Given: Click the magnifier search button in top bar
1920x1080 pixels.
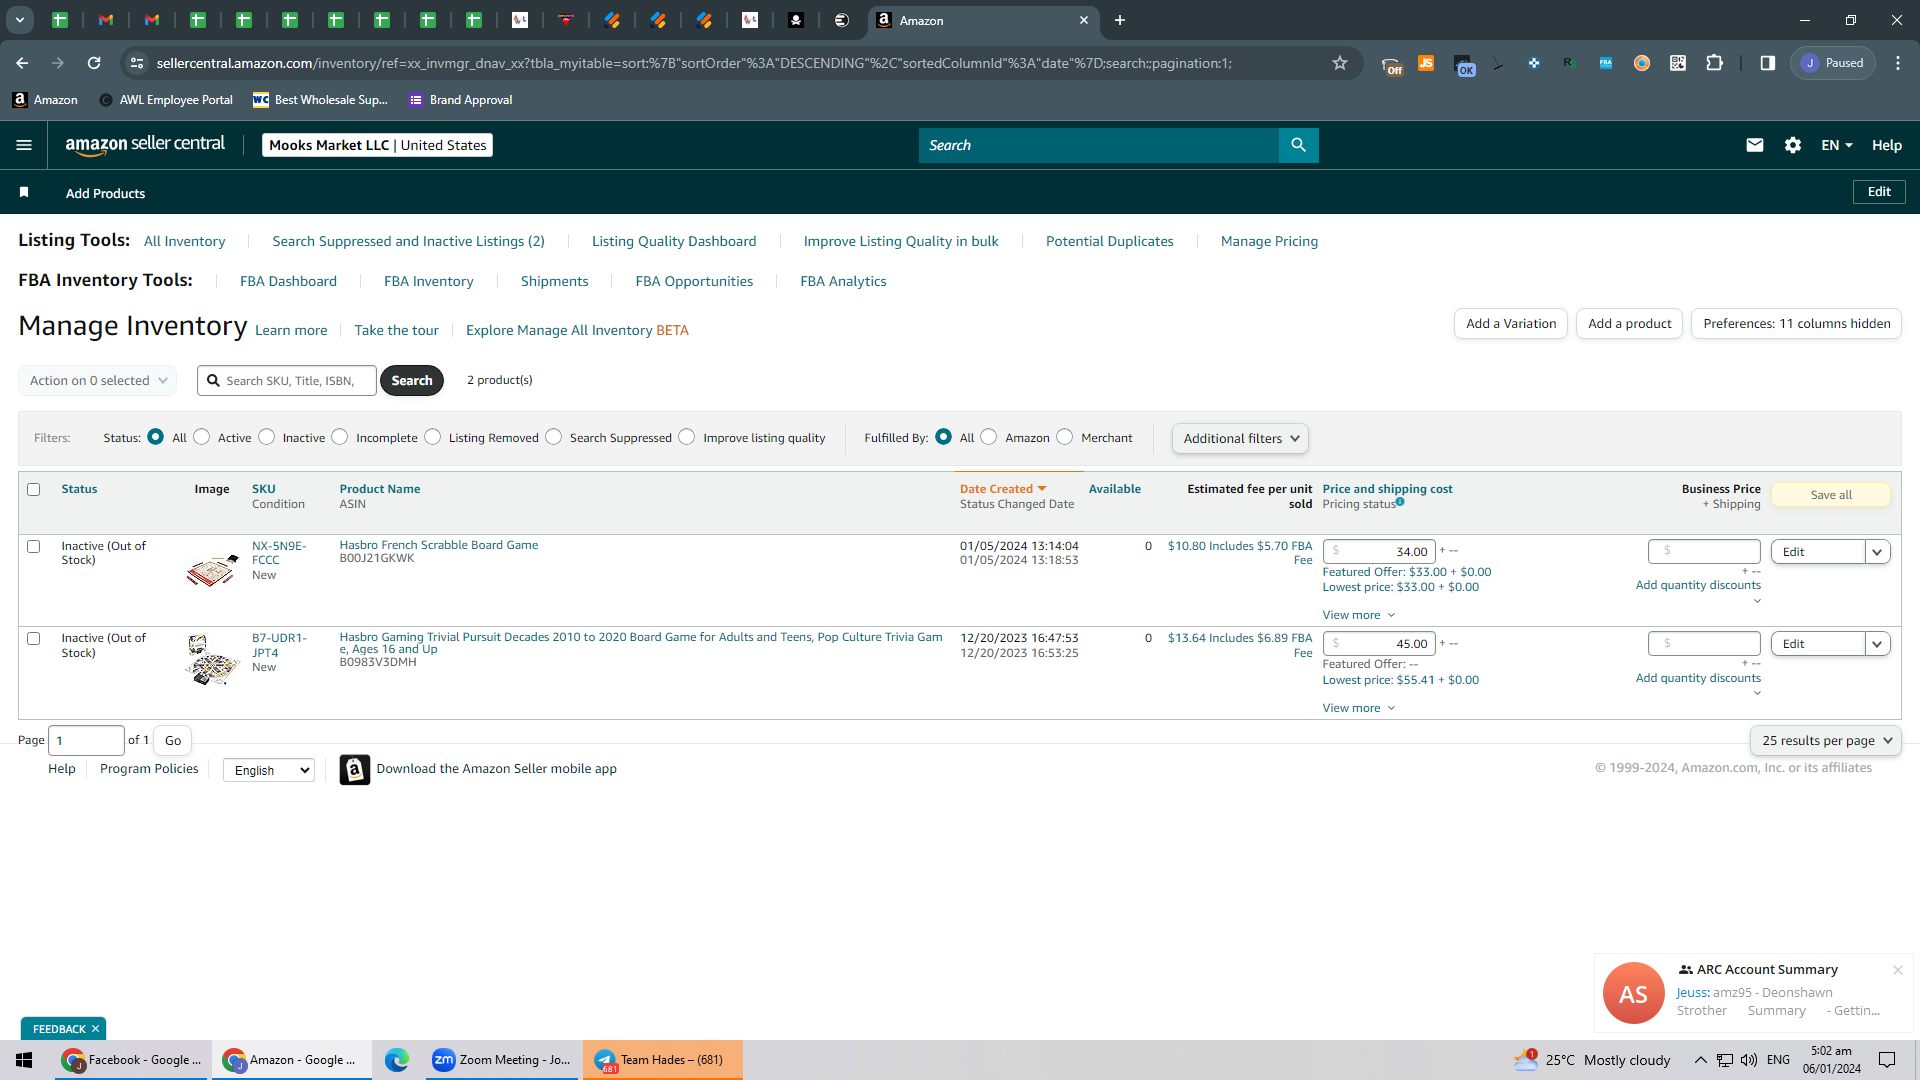Looking at the screenshot, I should pos(1298,145).
